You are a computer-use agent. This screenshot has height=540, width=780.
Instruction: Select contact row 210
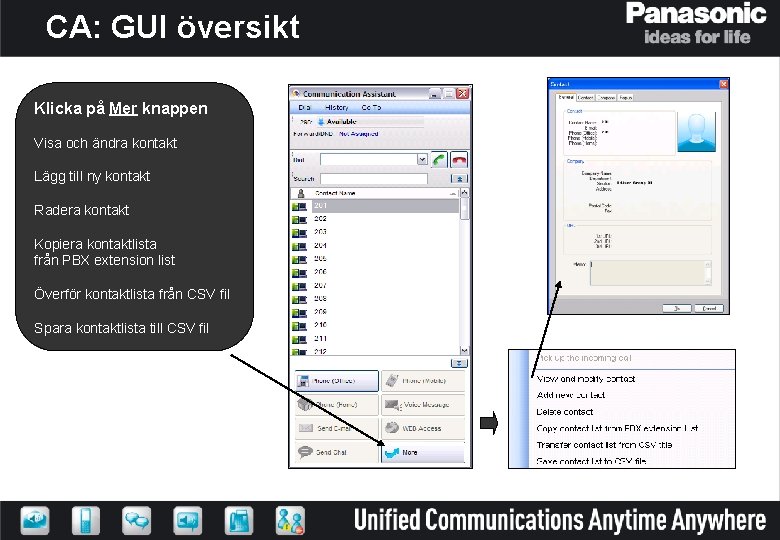(x=375, y=326)
